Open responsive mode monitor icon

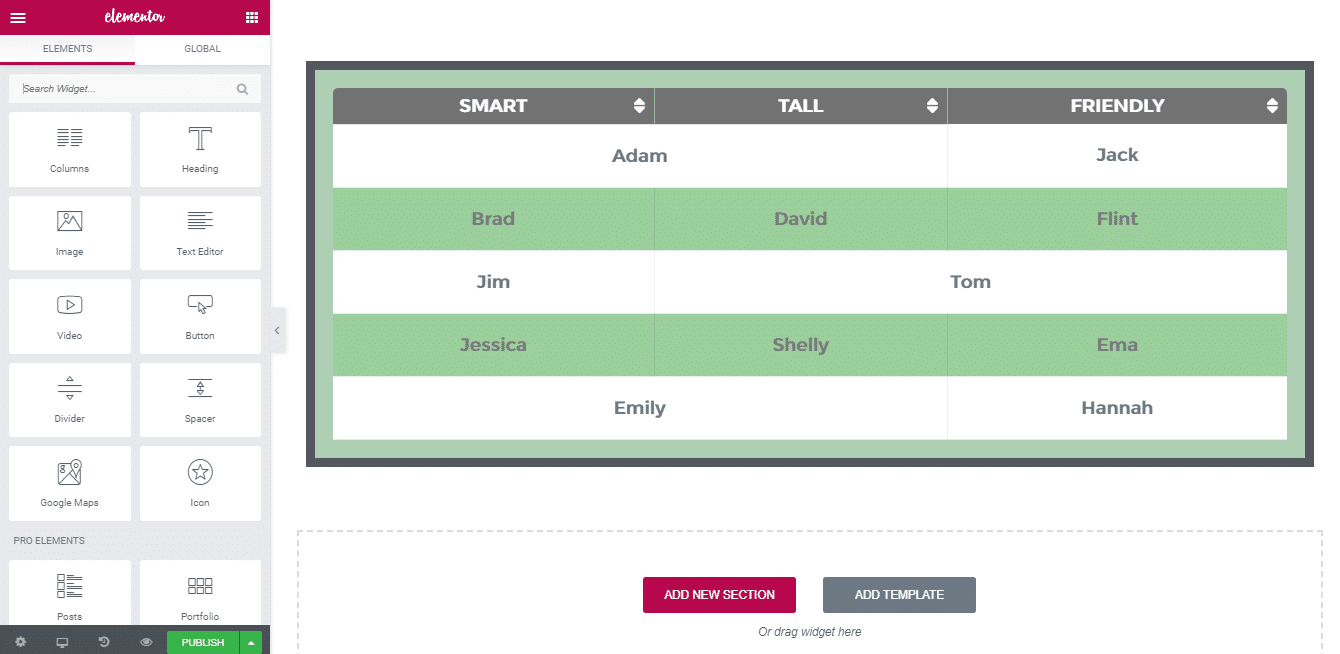62,642
